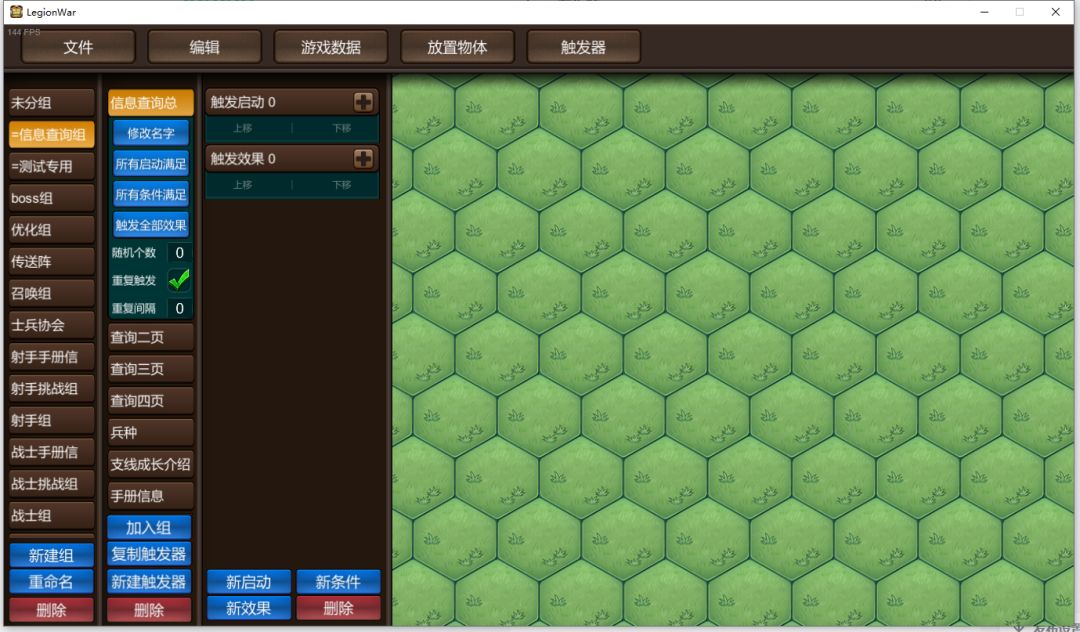Select the 查询二页 trigger
This screenshot has width=1080, height=632.
coord(151,337)
